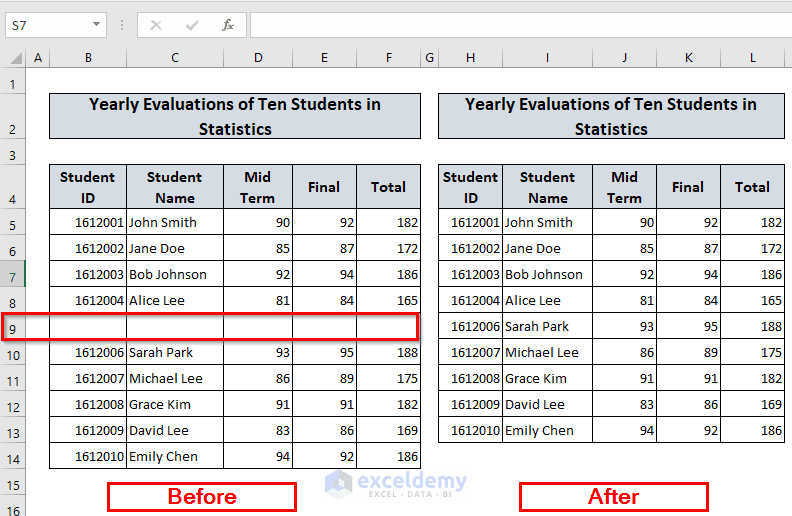Click cell 'David Lee' in column C

[175, 430]
